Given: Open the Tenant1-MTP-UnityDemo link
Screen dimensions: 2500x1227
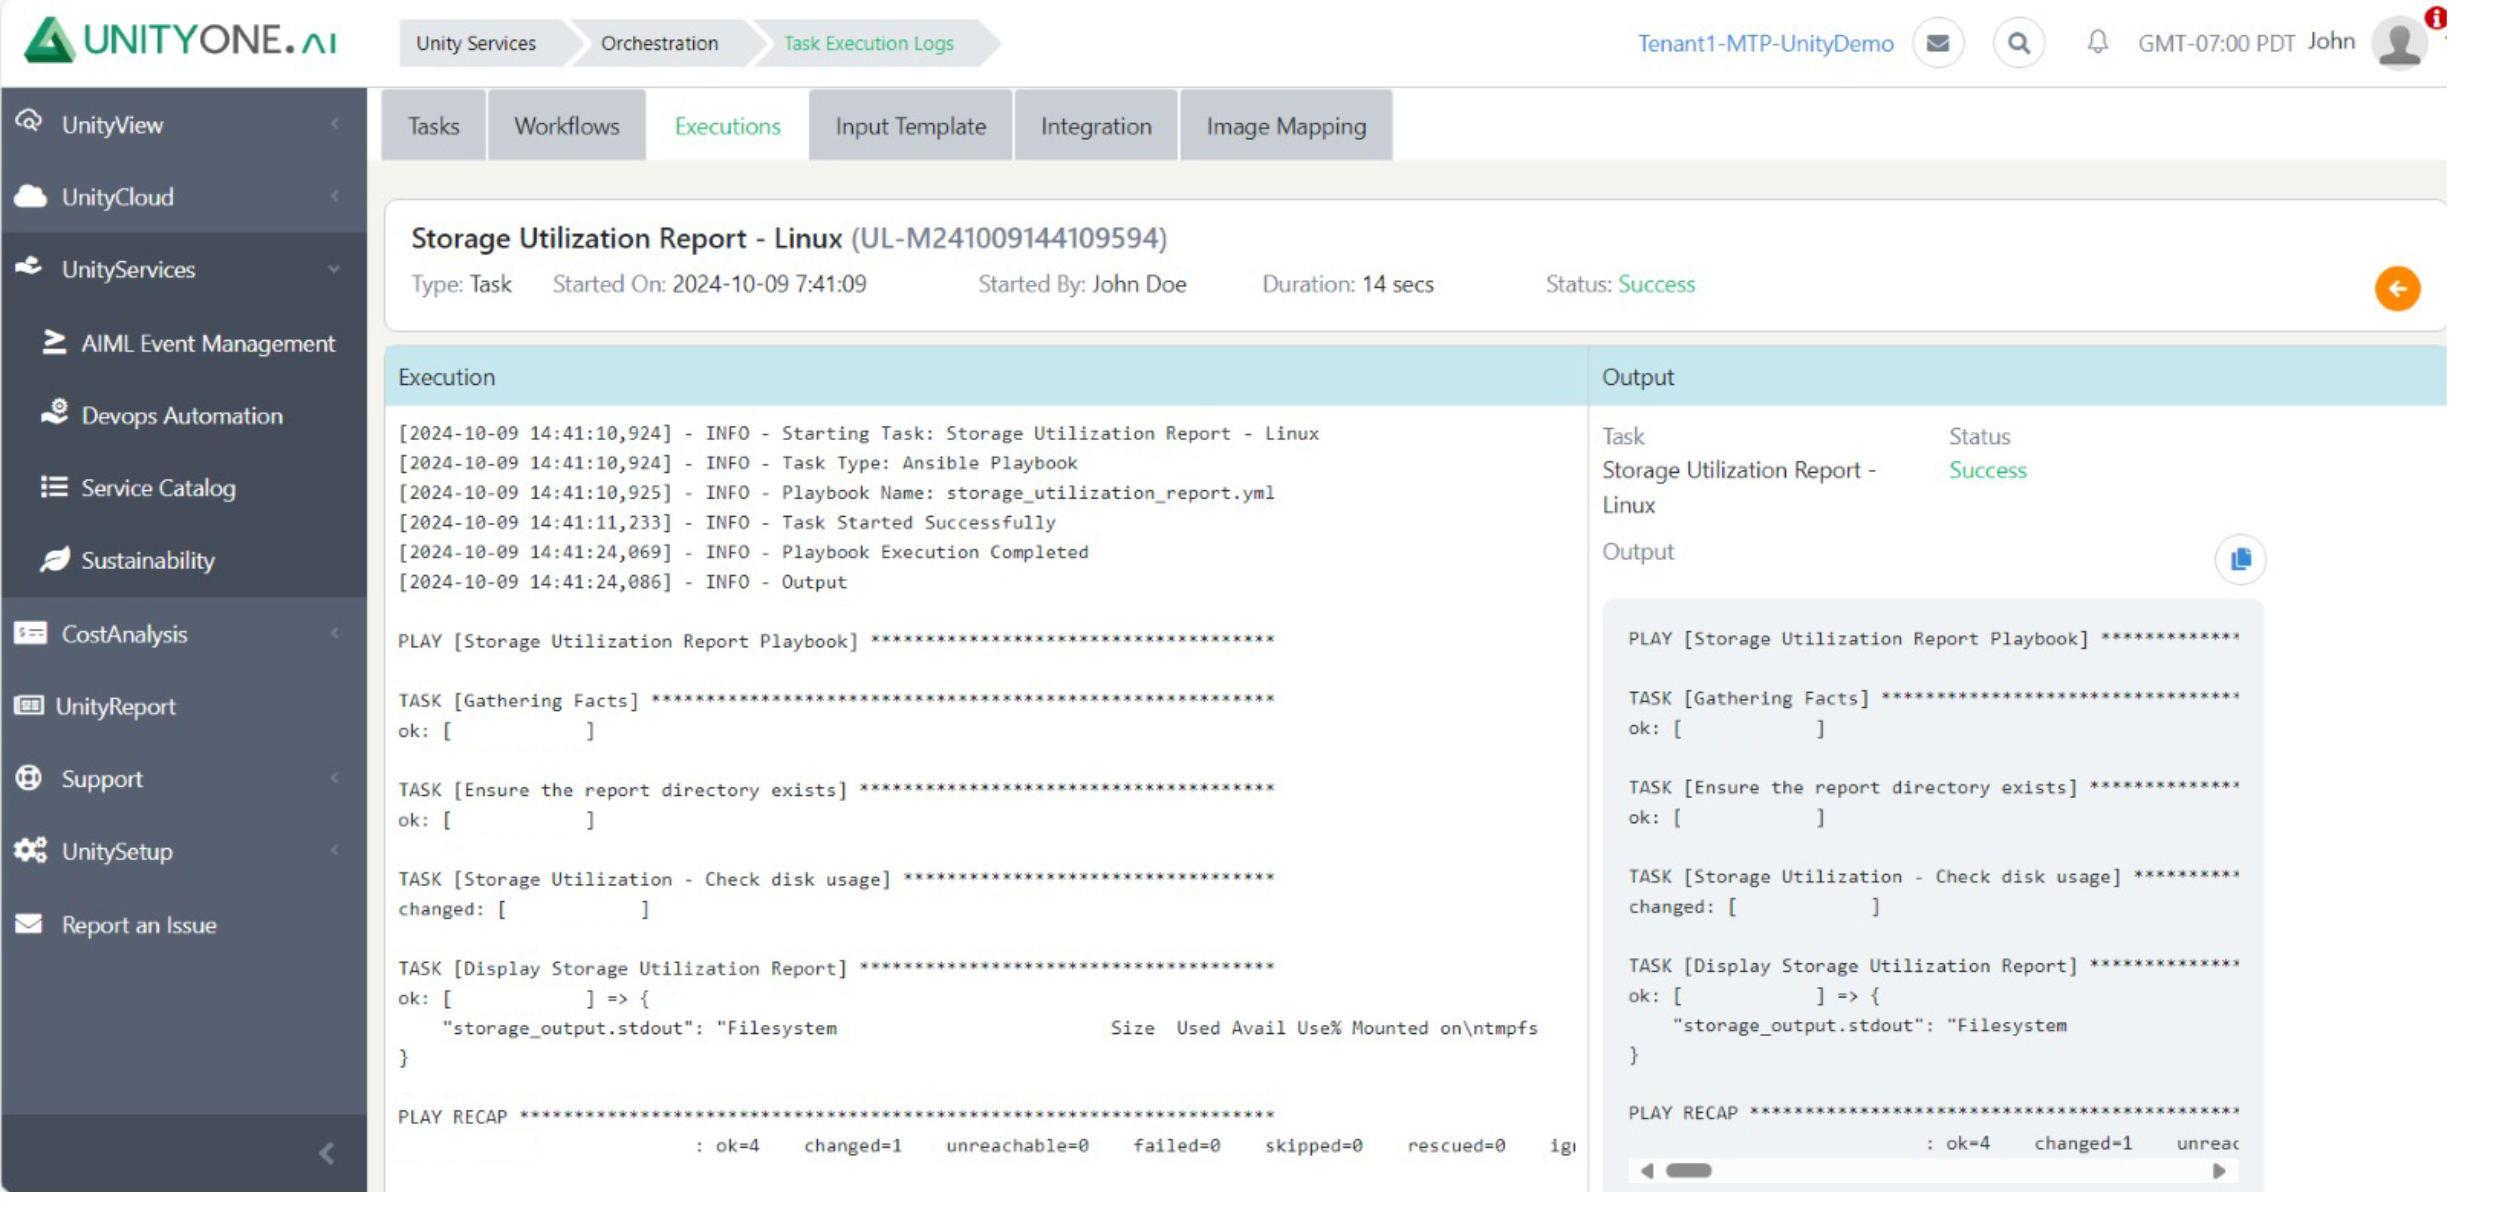Looking at the screenshot, I should click(x=1765, y=43).
